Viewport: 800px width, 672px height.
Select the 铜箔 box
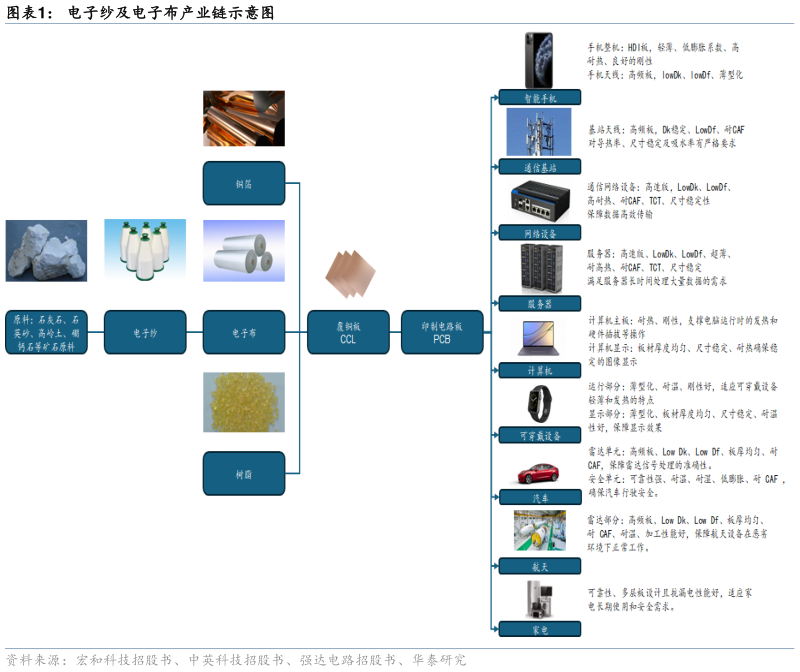pyautogui.click(x=244, y=184)
